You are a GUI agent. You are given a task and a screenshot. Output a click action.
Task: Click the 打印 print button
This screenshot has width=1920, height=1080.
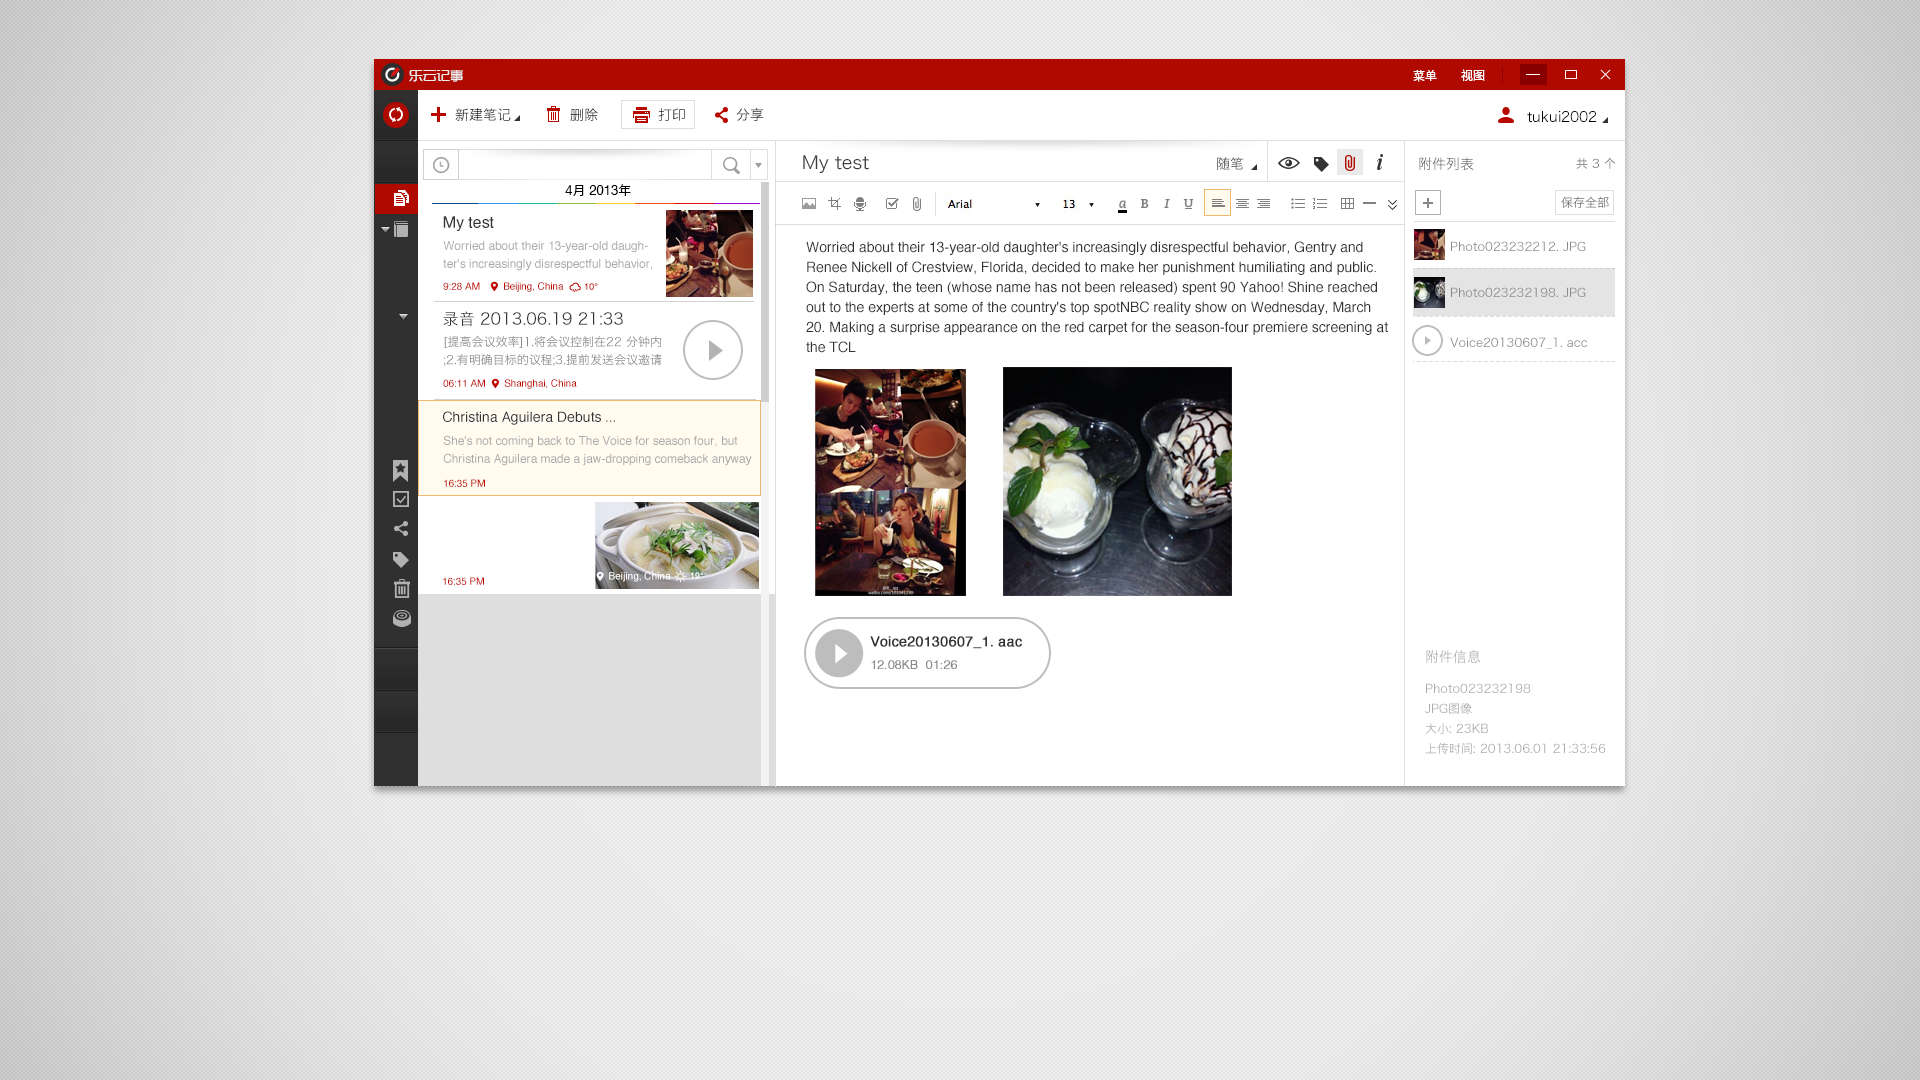(658, 115)
